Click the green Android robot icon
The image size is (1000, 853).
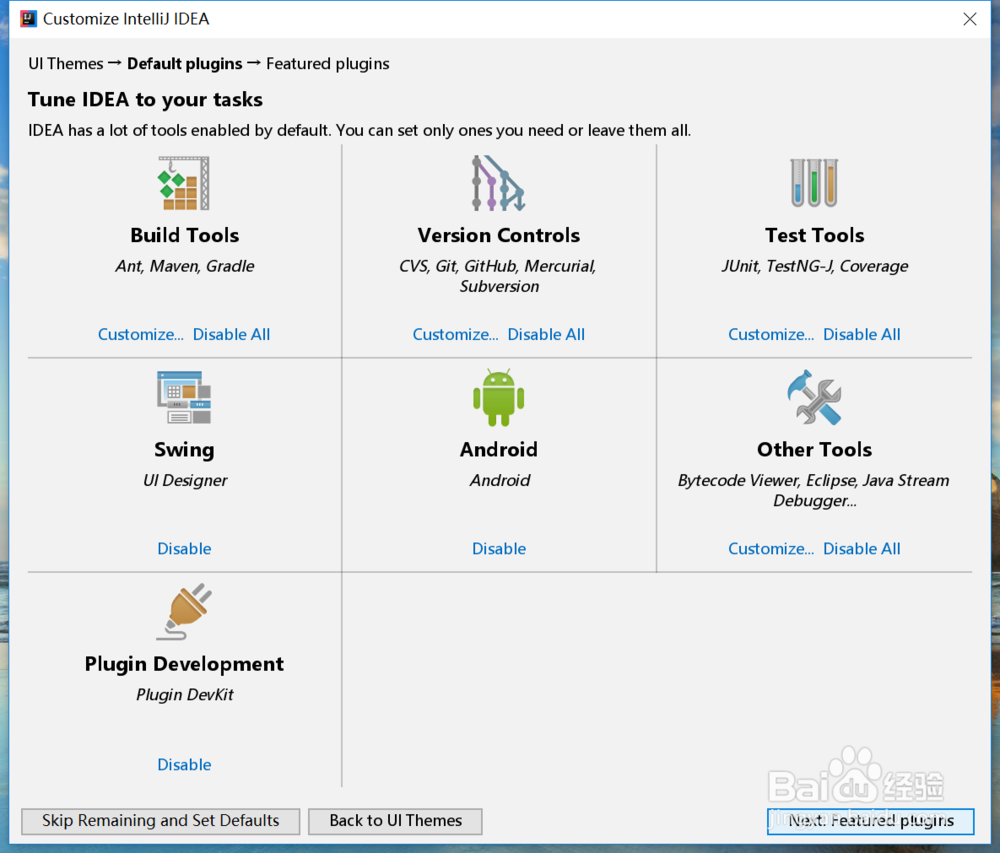[499, 397]
